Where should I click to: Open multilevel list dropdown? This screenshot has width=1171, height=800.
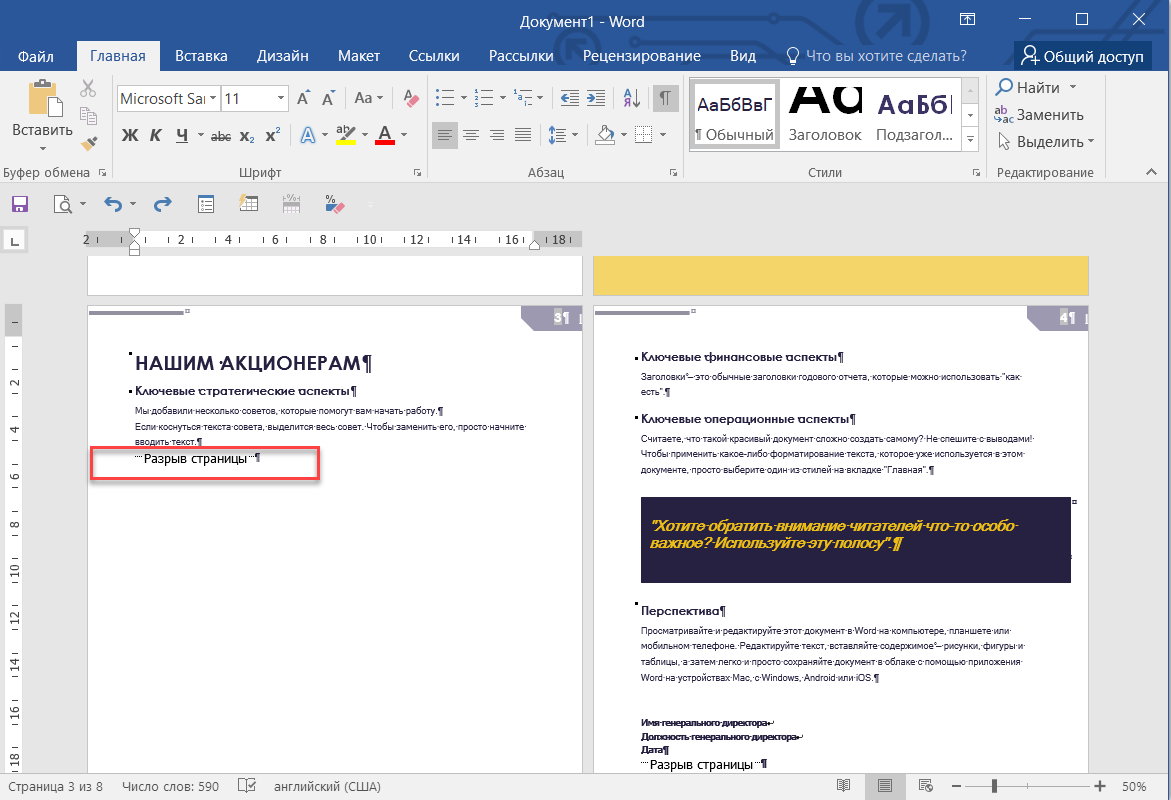tap(540, 98)
